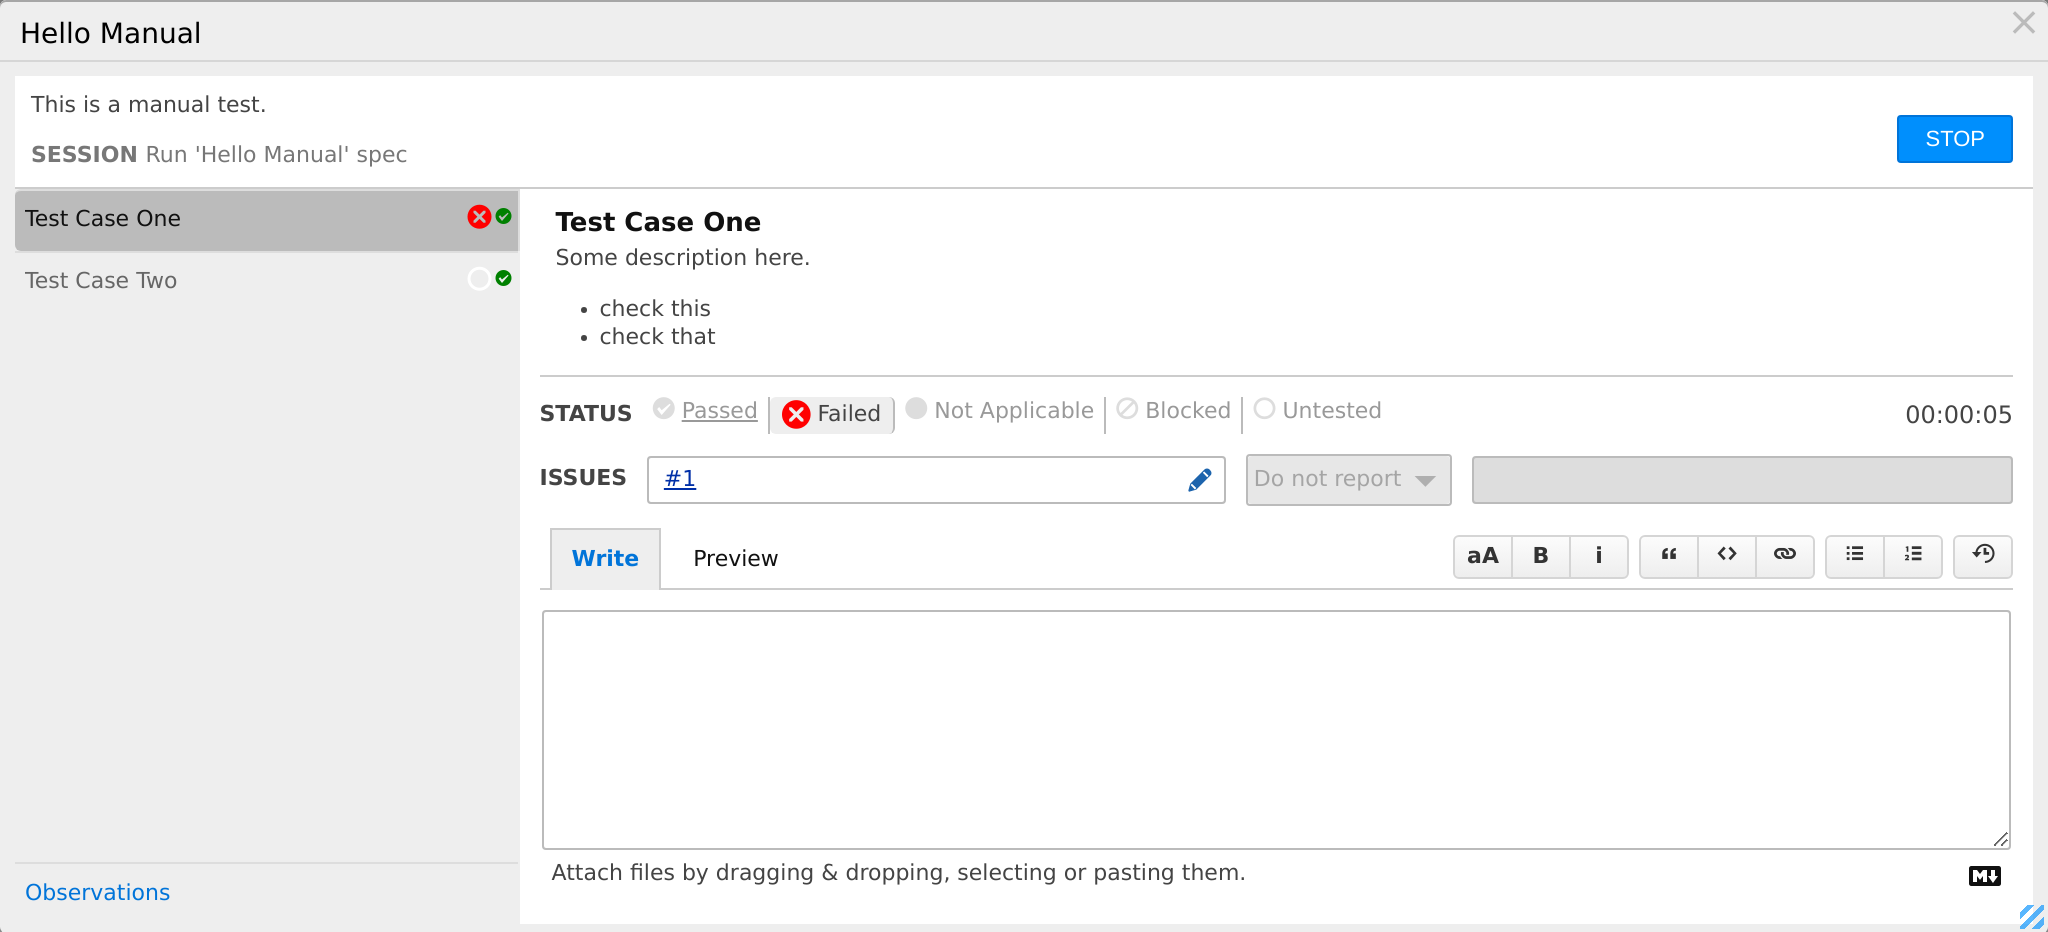Image resolution: width=2048 pixels, height=932 pixels.
Task: Insert code formatting
Action: (1727, 556)
